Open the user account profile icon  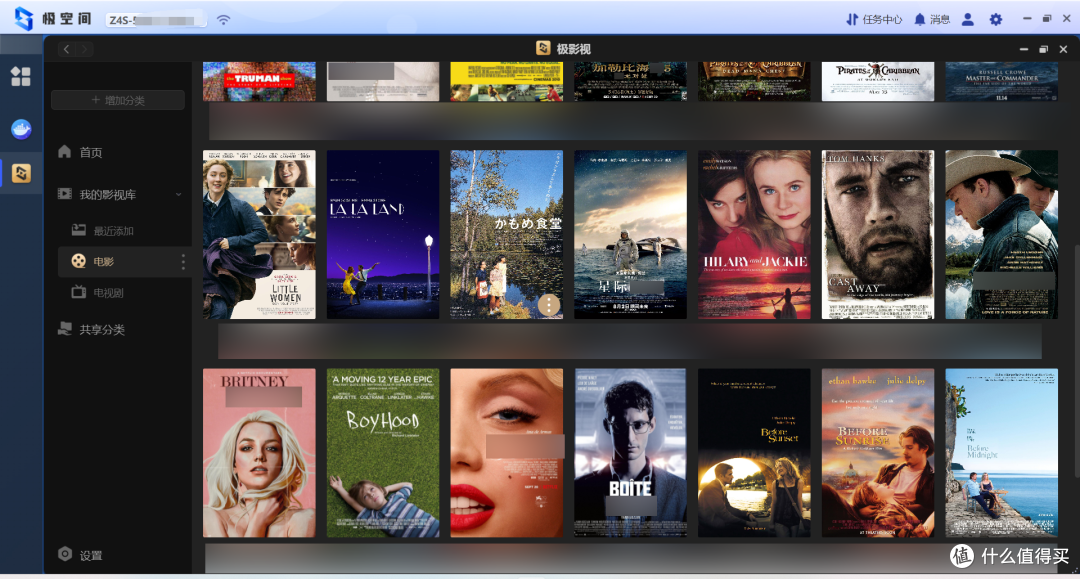968,19
